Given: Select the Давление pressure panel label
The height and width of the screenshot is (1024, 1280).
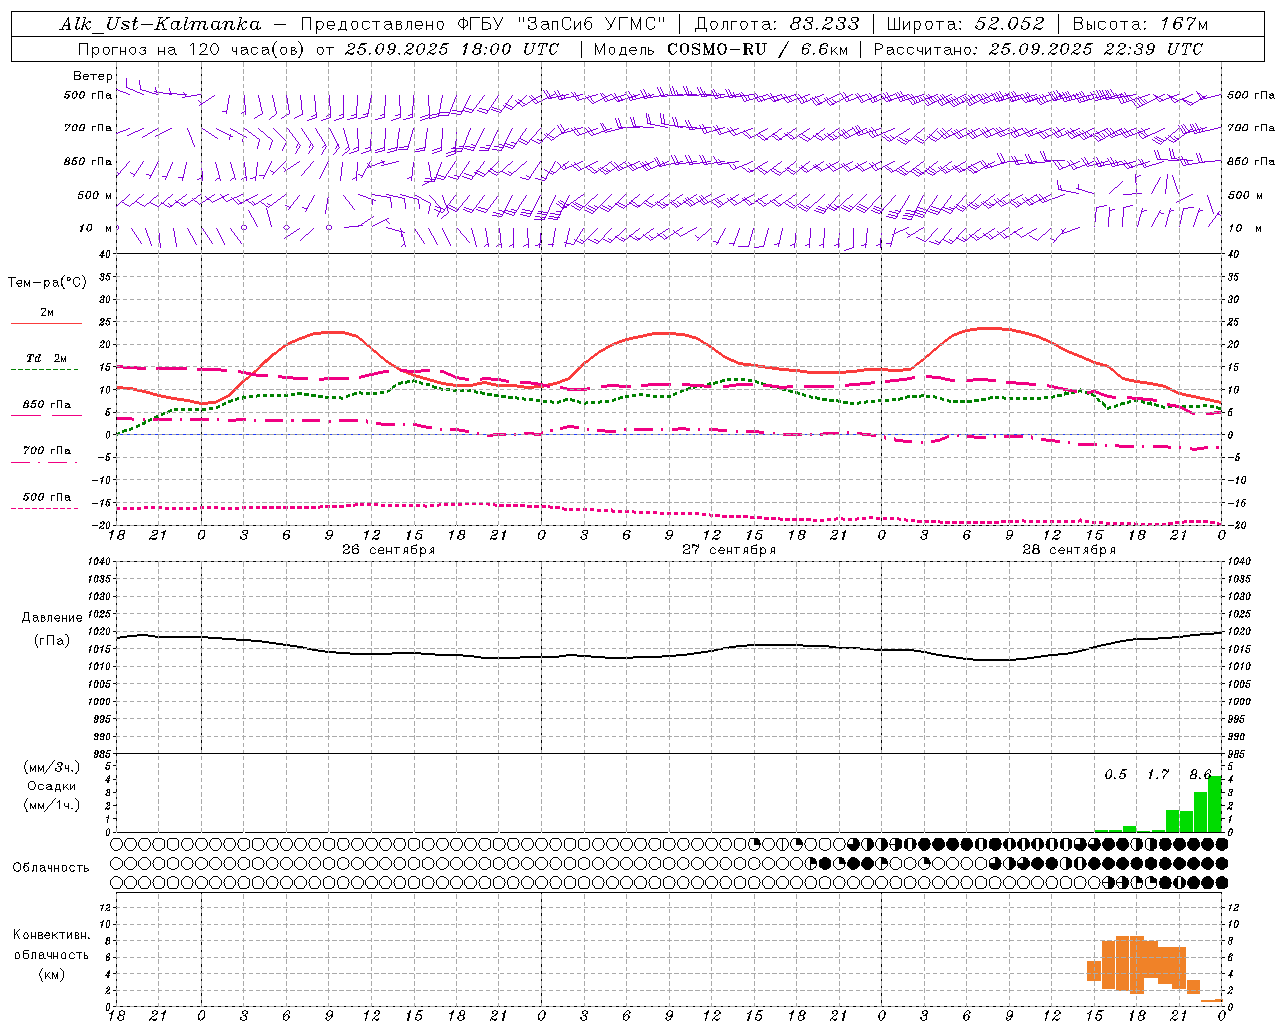Looking at the screenshot, I should point(52,618).
